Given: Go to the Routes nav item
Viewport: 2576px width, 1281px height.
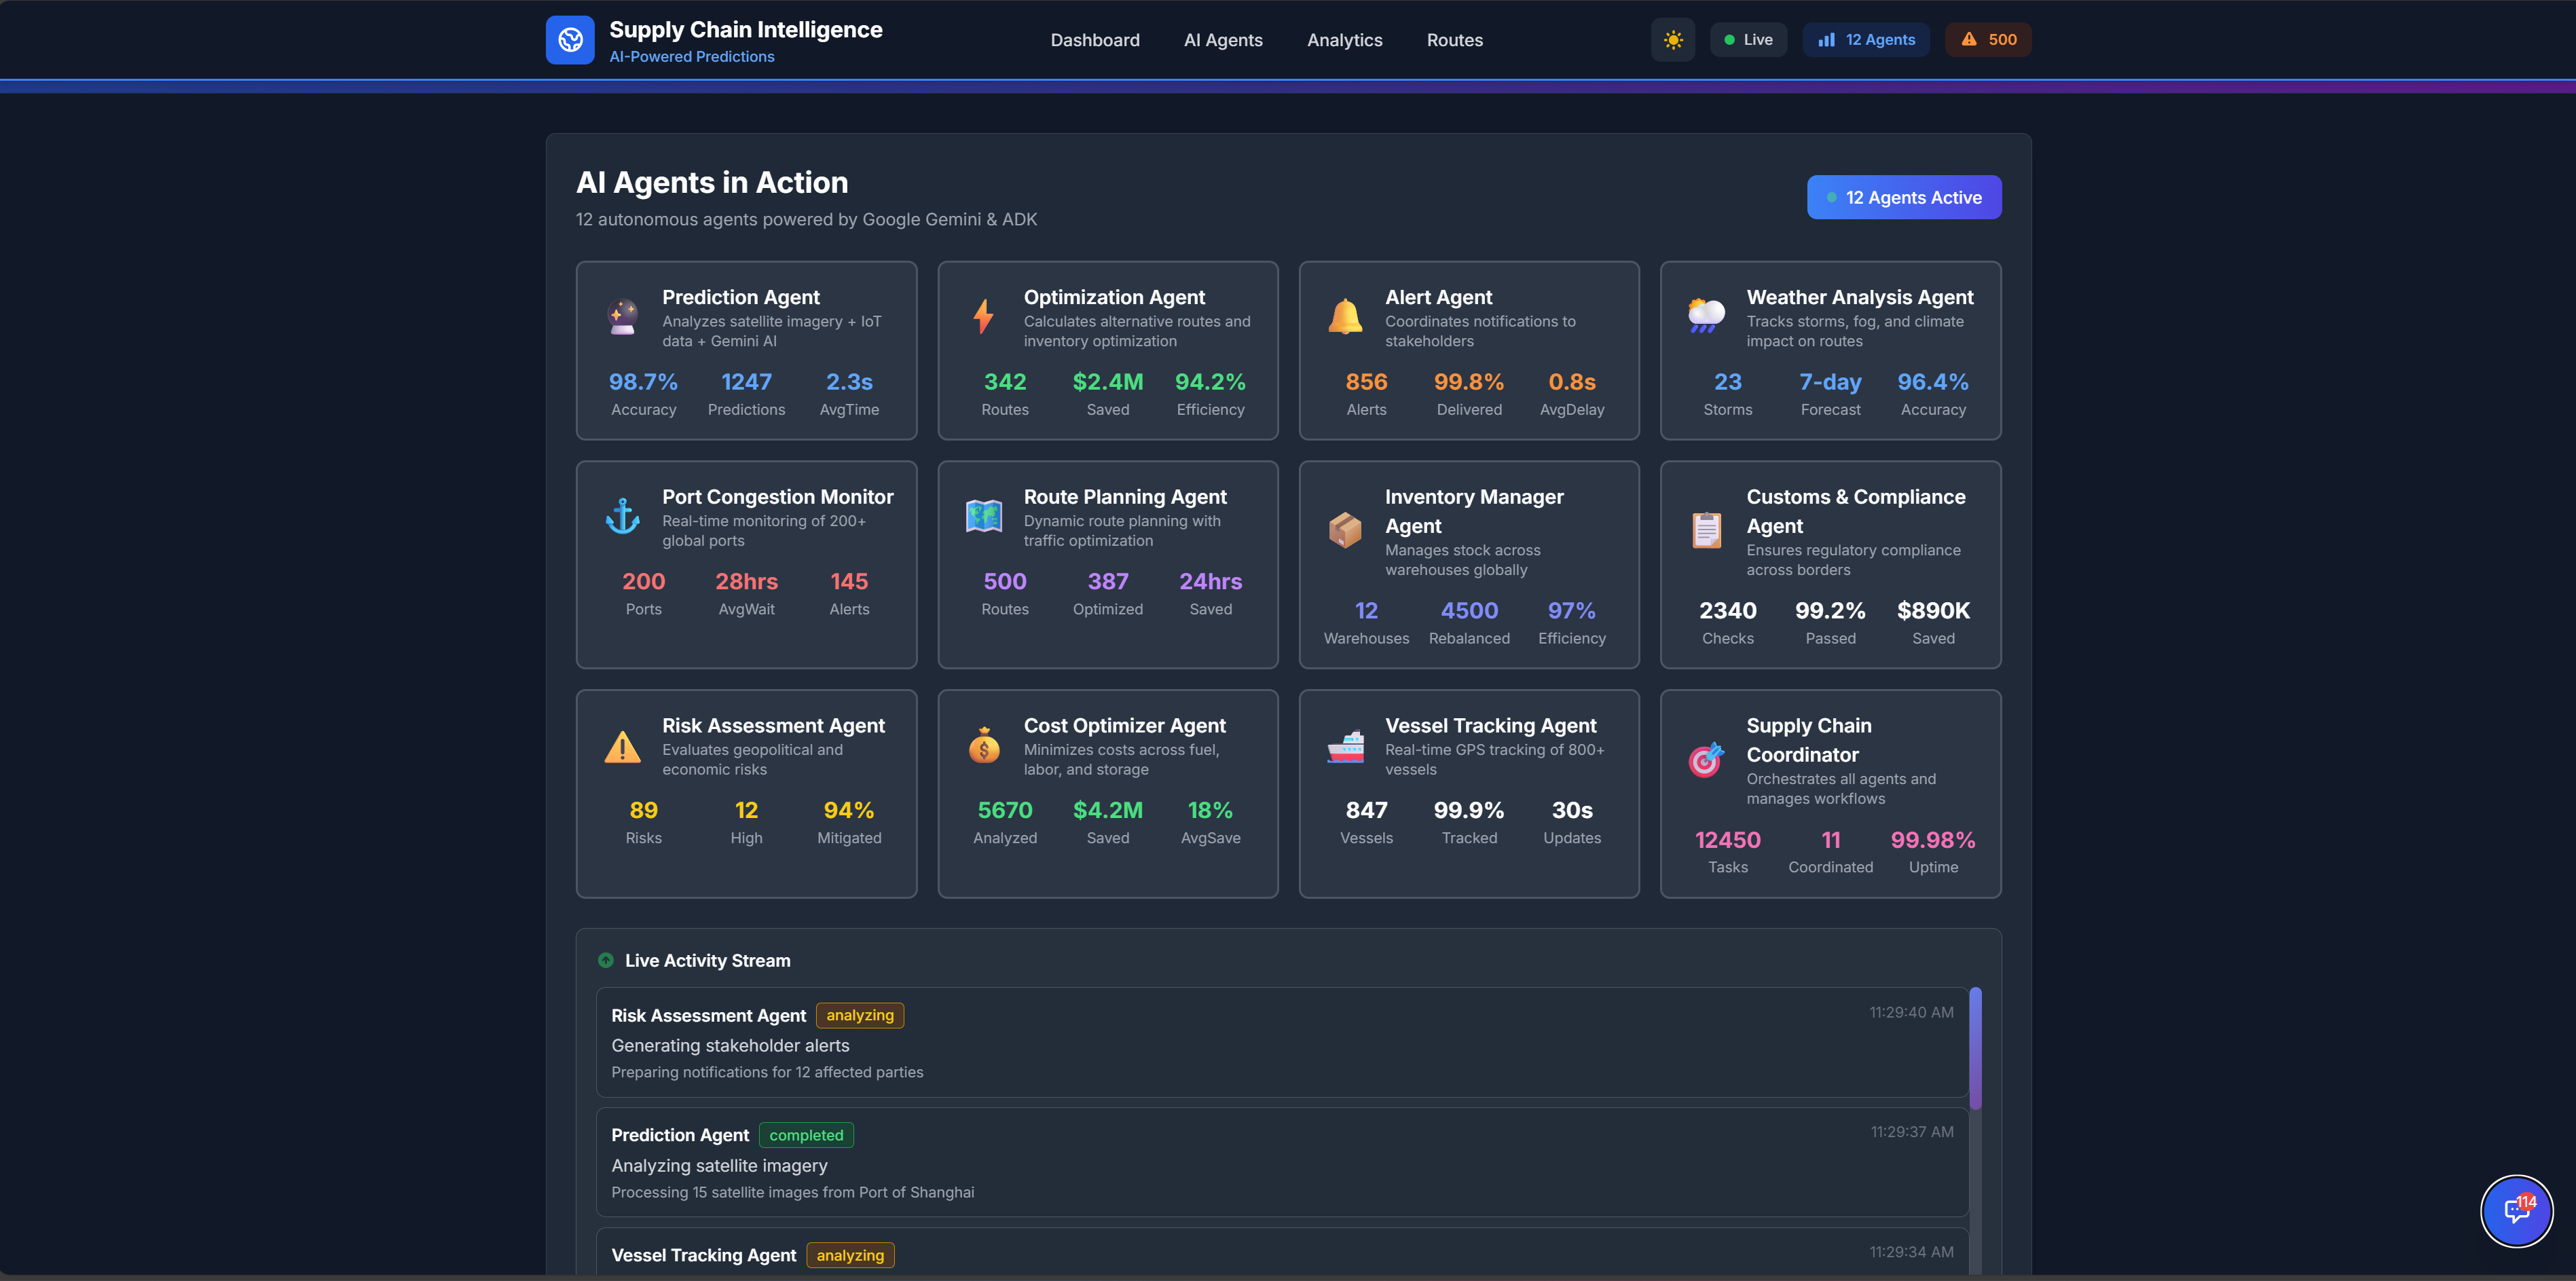Looking at the screenshot, I should coord(1454,40).
